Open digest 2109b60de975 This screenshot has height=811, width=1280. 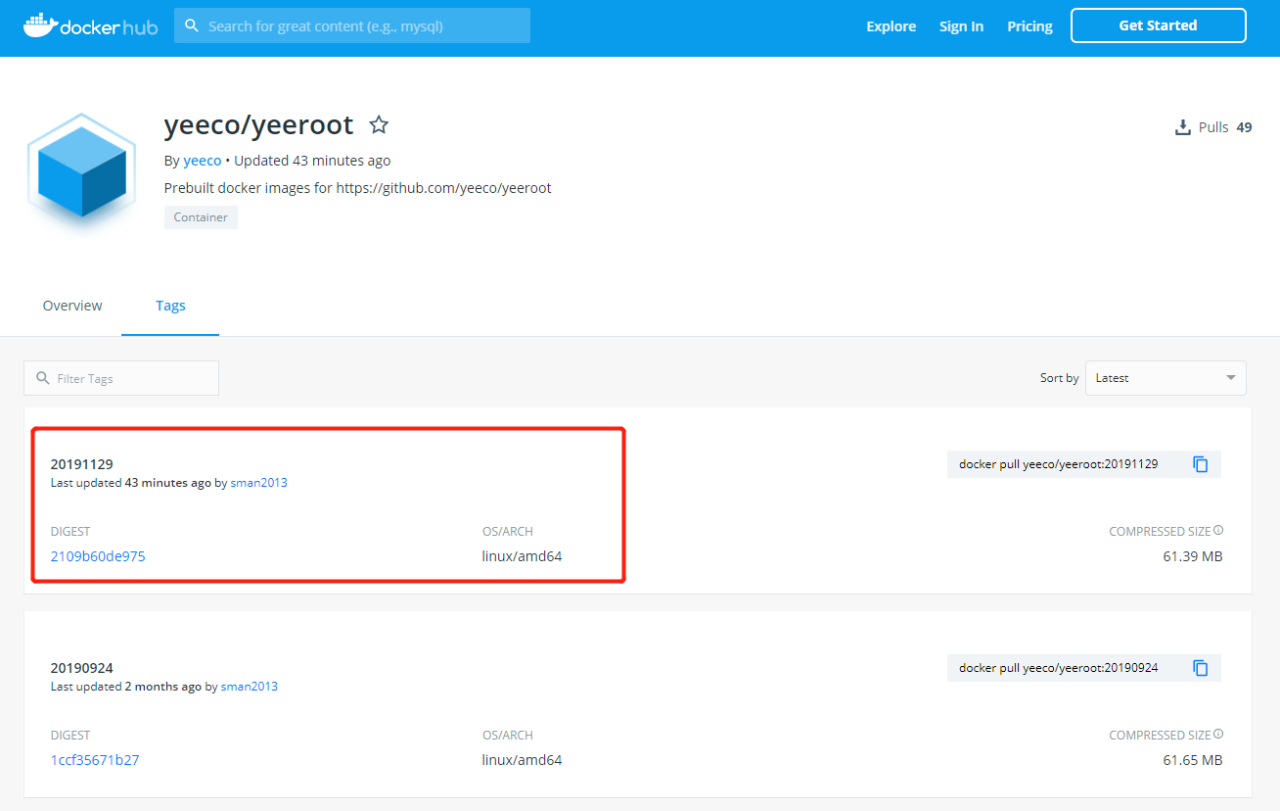(98, 556)
